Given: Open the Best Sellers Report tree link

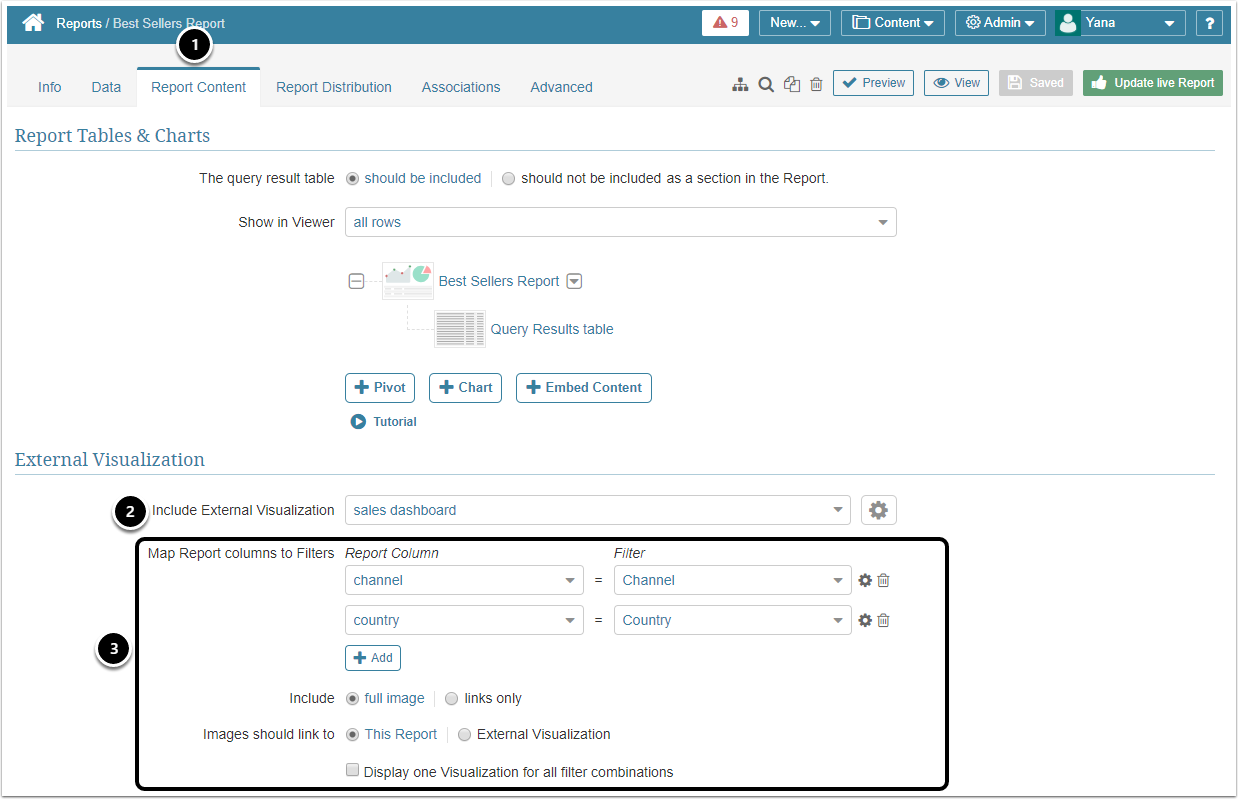Looking at the screenshot, I should point(499,281).
